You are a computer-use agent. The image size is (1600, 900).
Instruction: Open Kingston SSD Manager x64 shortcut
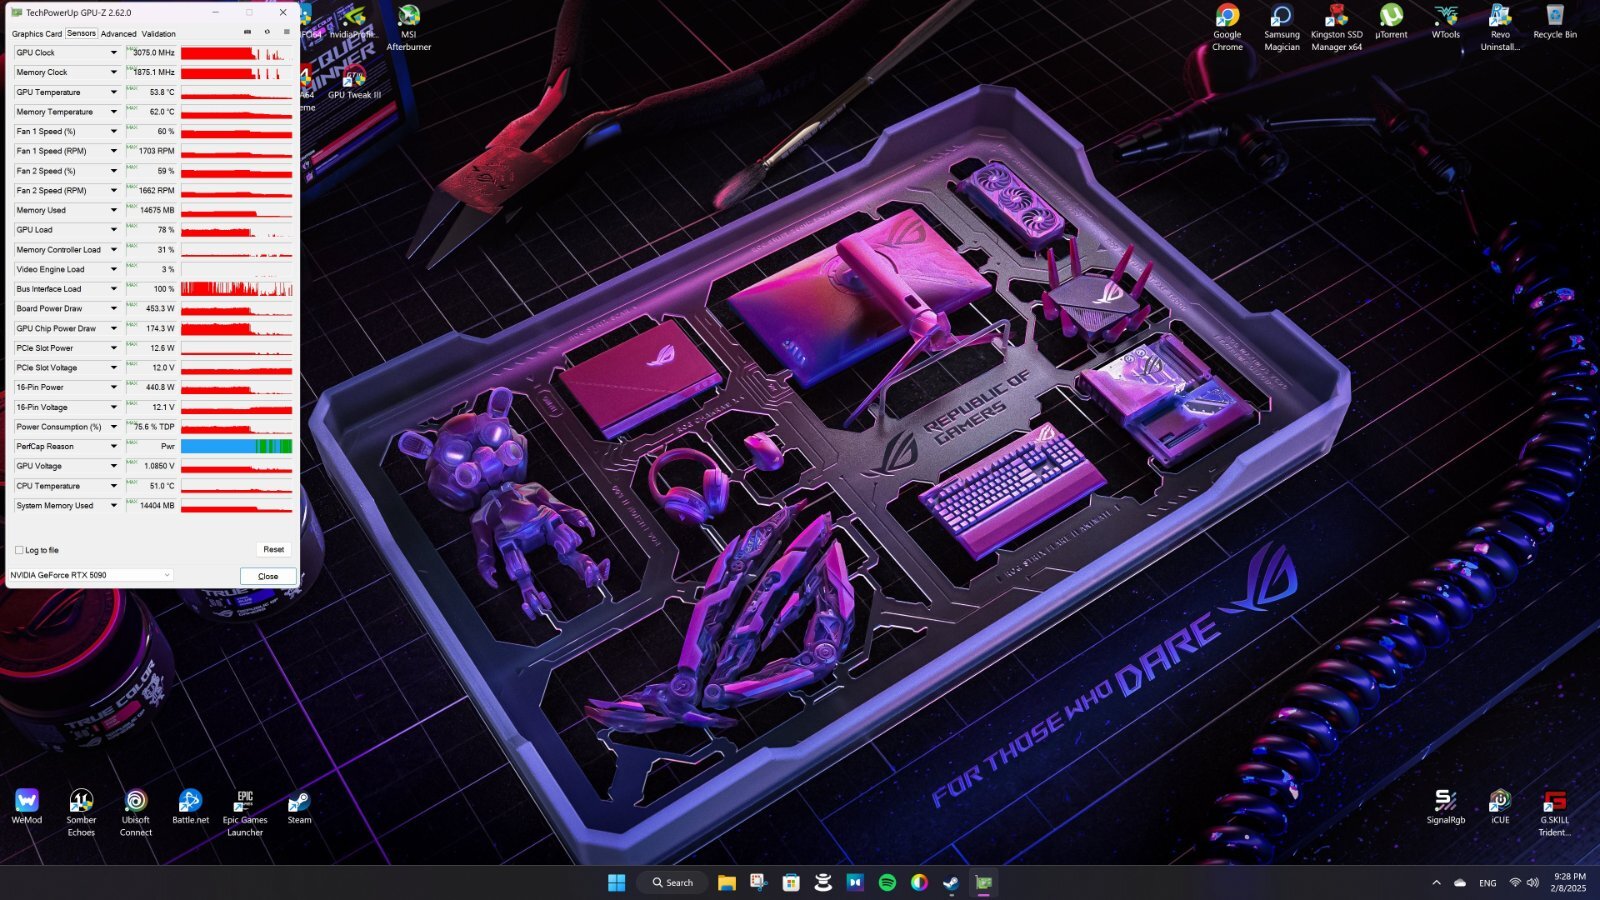[x=1336, y=27]
